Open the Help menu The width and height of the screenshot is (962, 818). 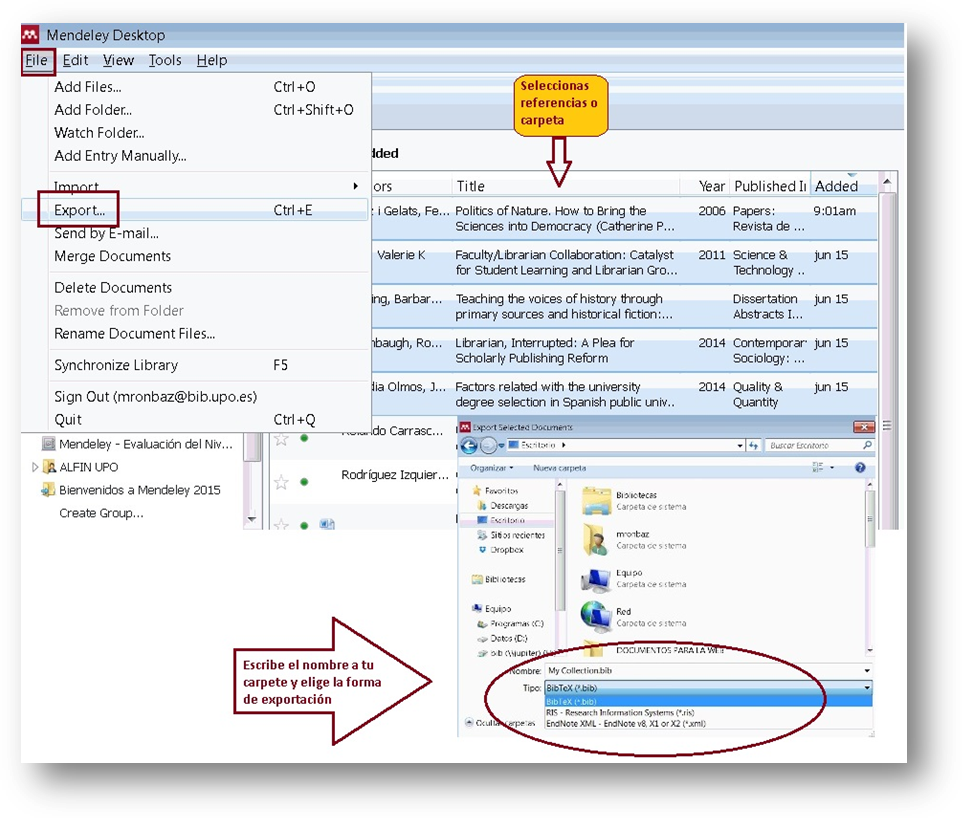tap(212, 60)
